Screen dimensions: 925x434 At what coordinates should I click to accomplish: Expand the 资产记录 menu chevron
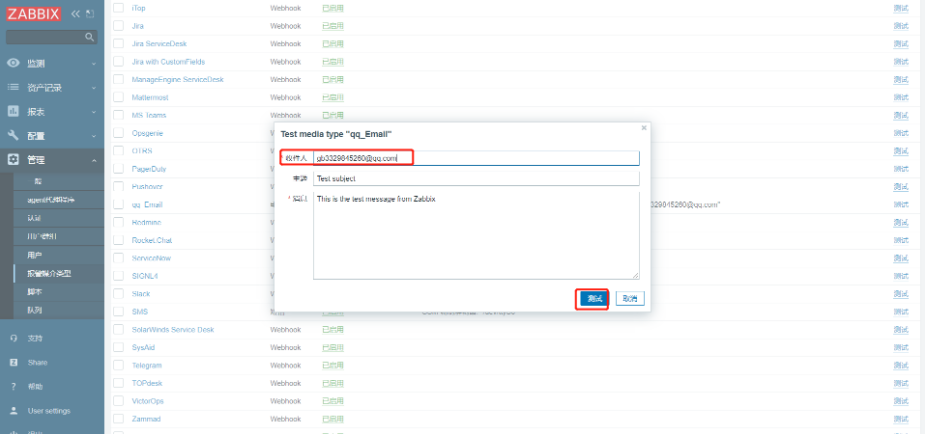coord(94,88)
